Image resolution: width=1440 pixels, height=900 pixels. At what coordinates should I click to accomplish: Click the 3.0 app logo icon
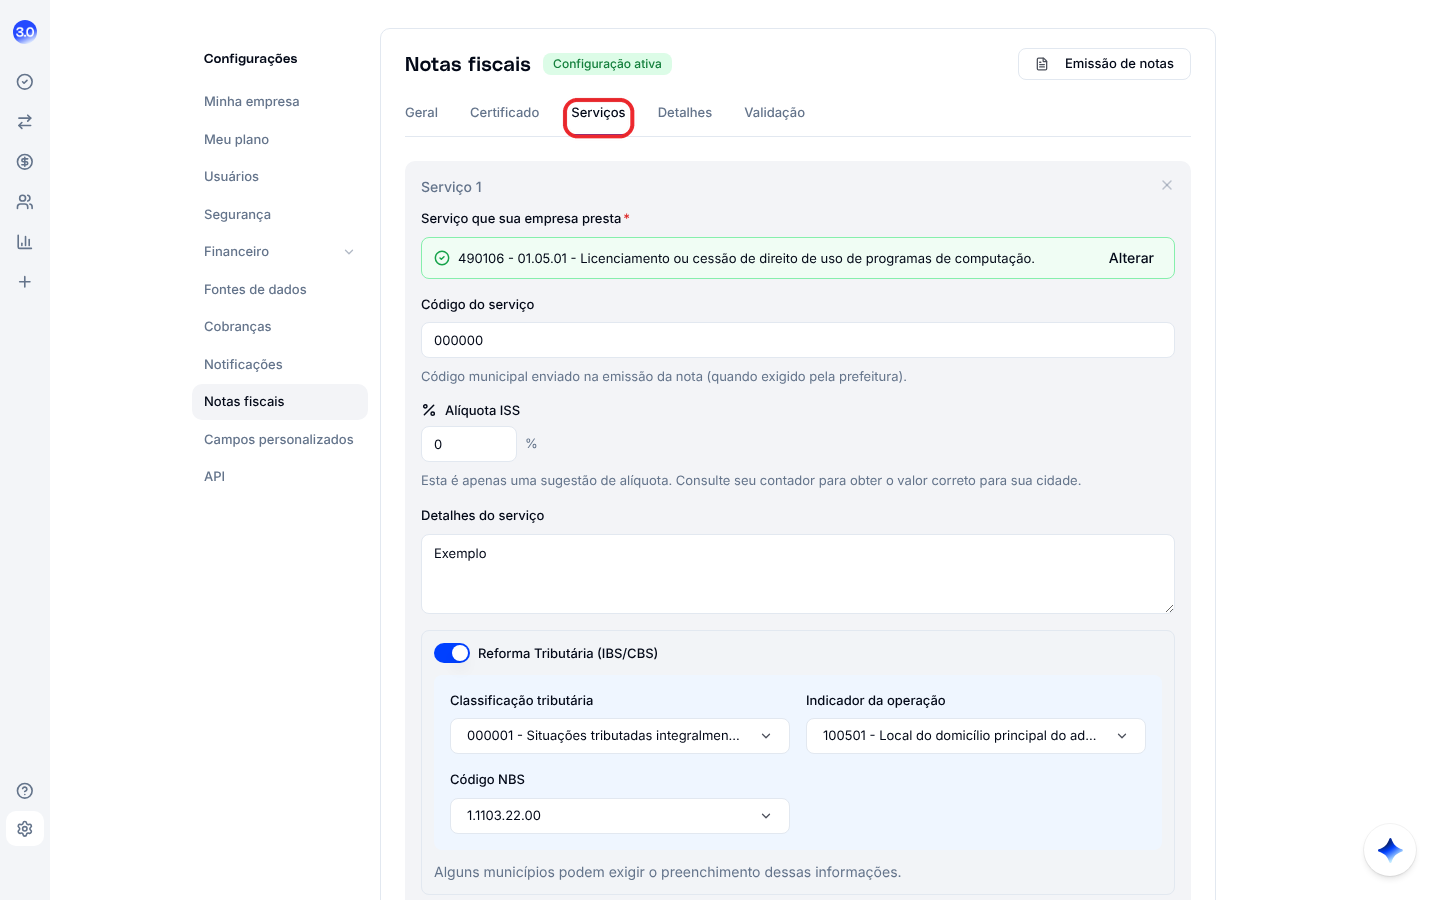[x=25, y=32]
